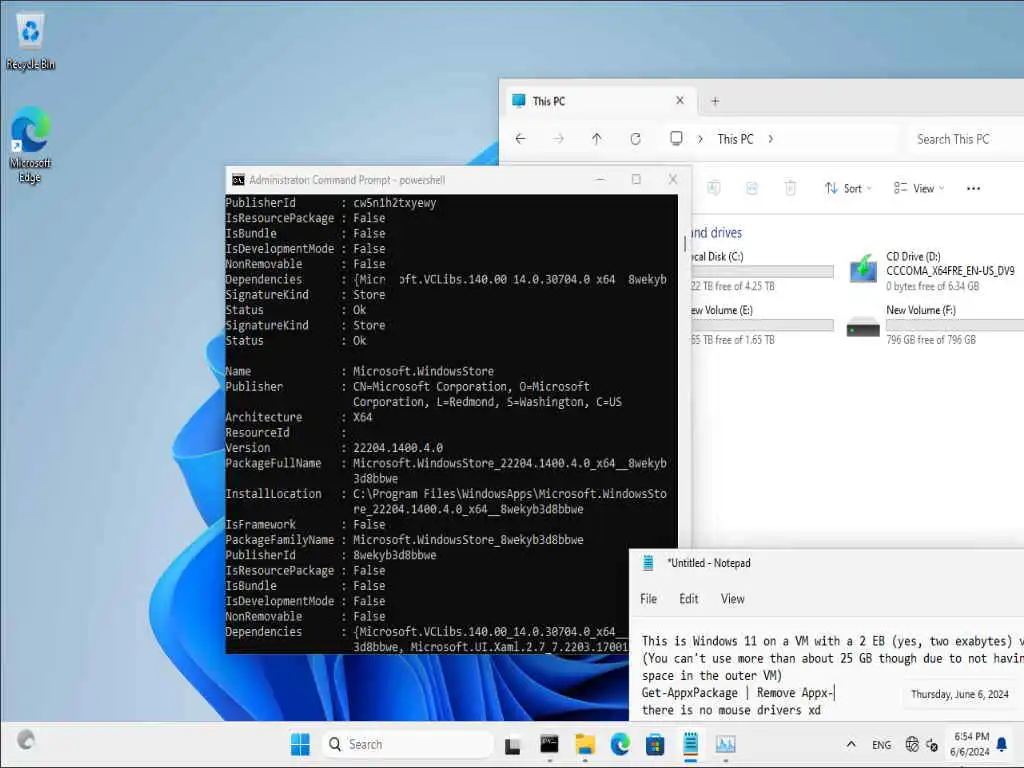
Task: Select the This PC tab in Explorer
Action: pyautogui.click(x=598, y=101)
